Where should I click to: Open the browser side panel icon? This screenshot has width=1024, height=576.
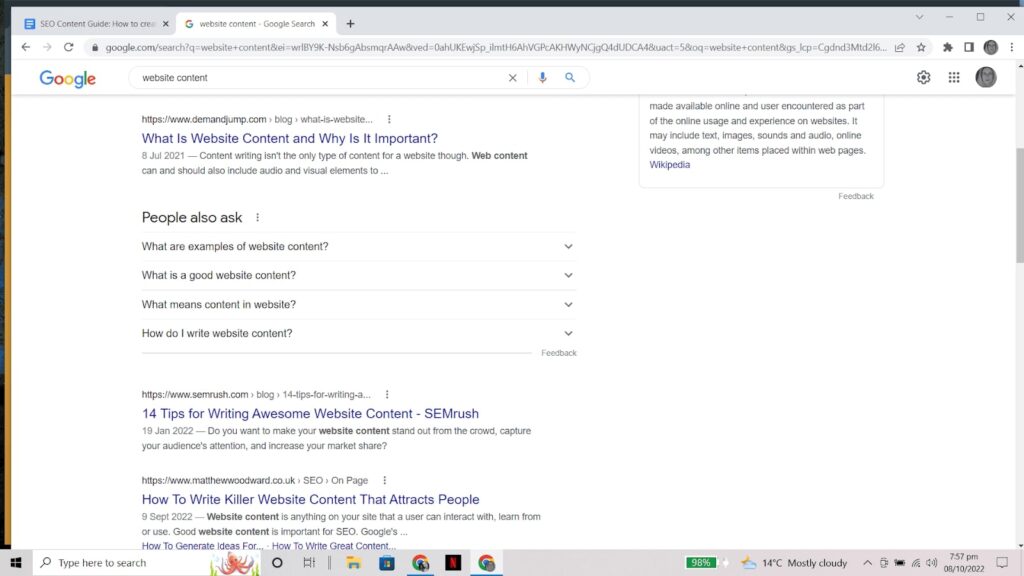(x=969, y=47)
